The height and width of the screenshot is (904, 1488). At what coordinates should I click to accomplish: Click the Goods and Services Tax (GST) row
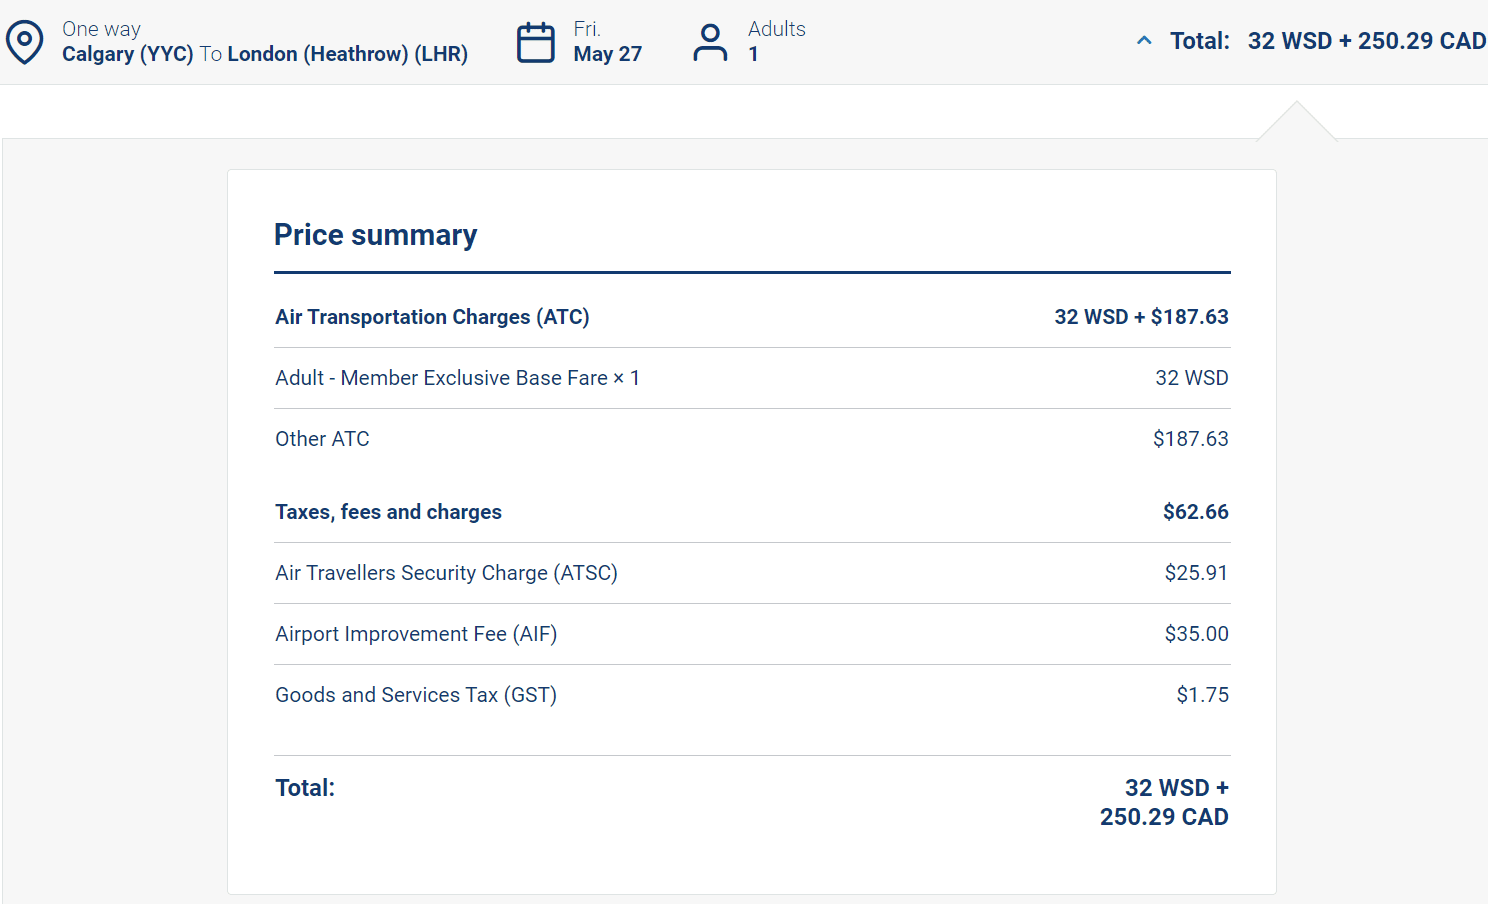point(416,695)
